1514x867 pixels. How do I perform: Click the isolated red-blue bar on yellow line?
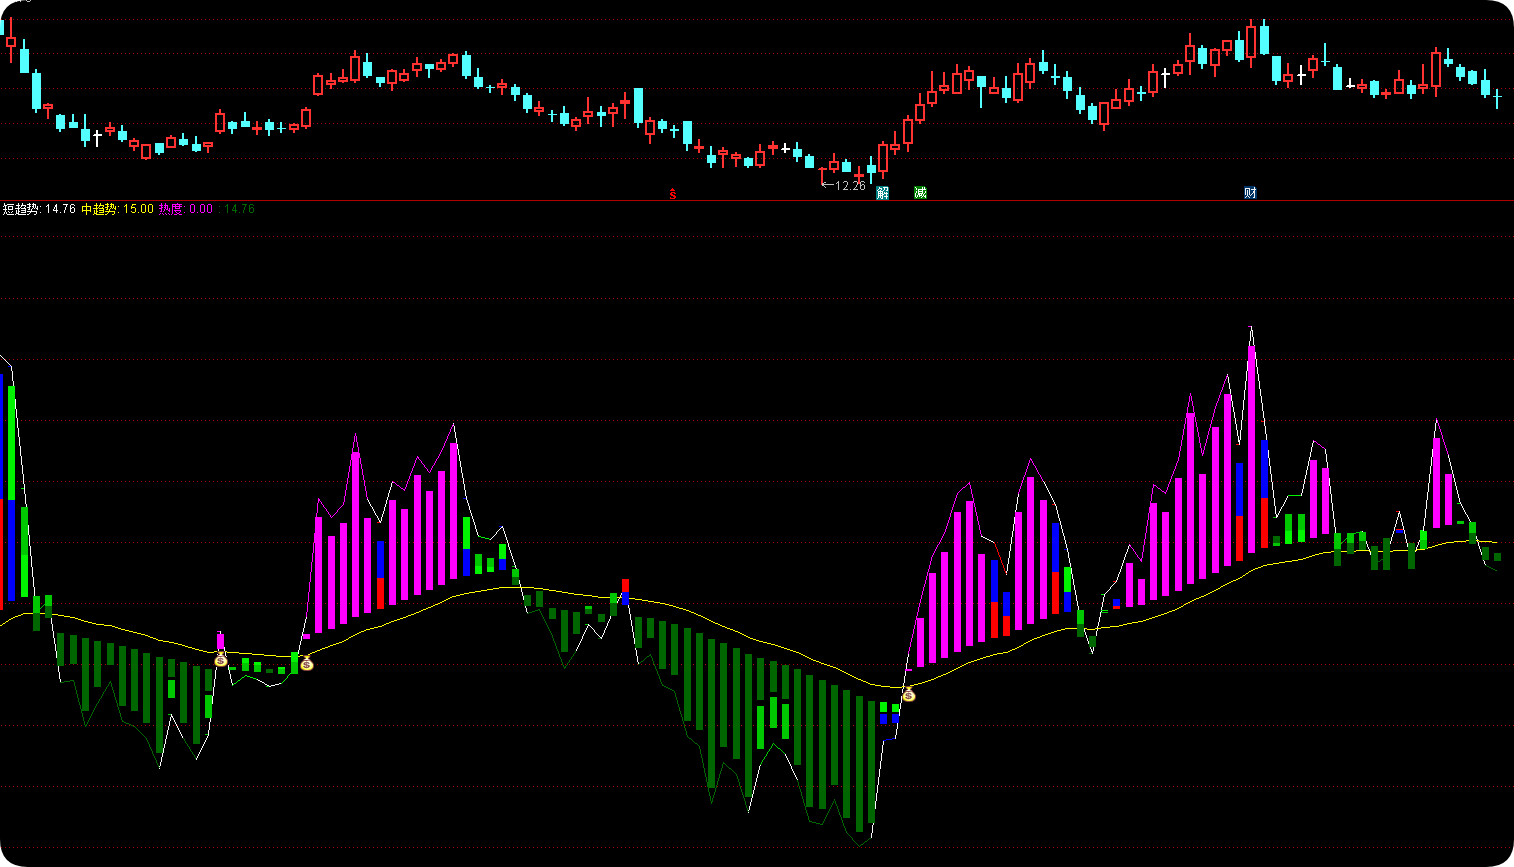(626, 592)
